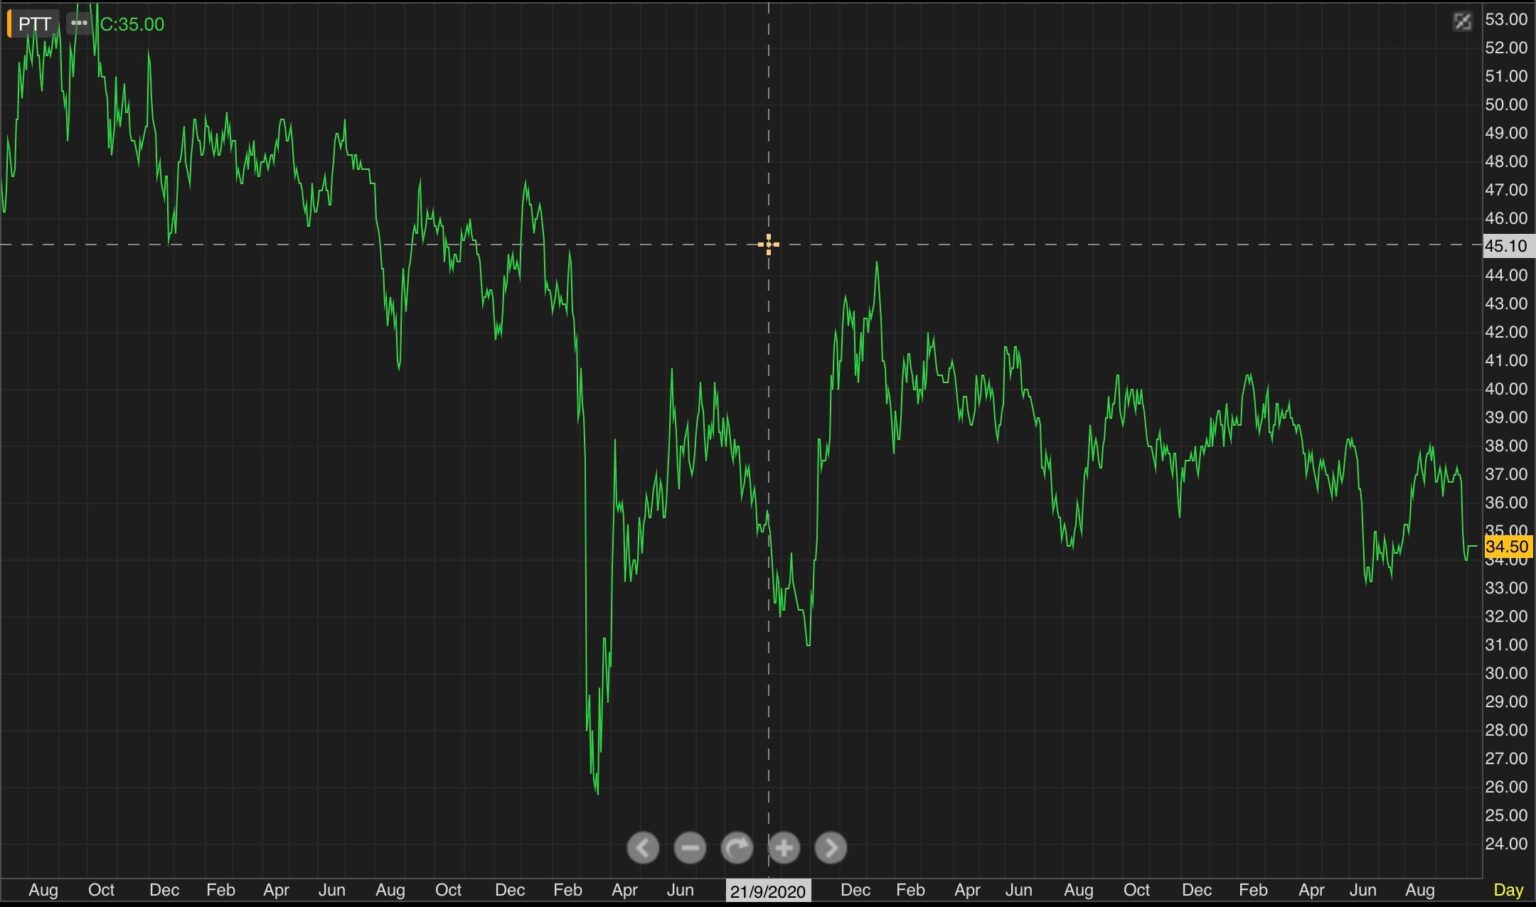Open the Day timeframe selector
1536x907 pixels.
[1508, 888]
